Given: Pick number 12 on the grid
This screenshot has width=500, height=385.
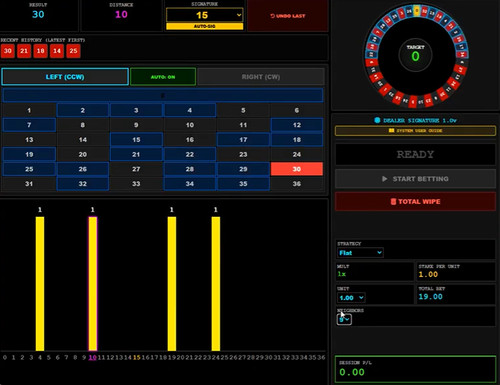Looking at the screenshot, I should (x=297, y=125).
